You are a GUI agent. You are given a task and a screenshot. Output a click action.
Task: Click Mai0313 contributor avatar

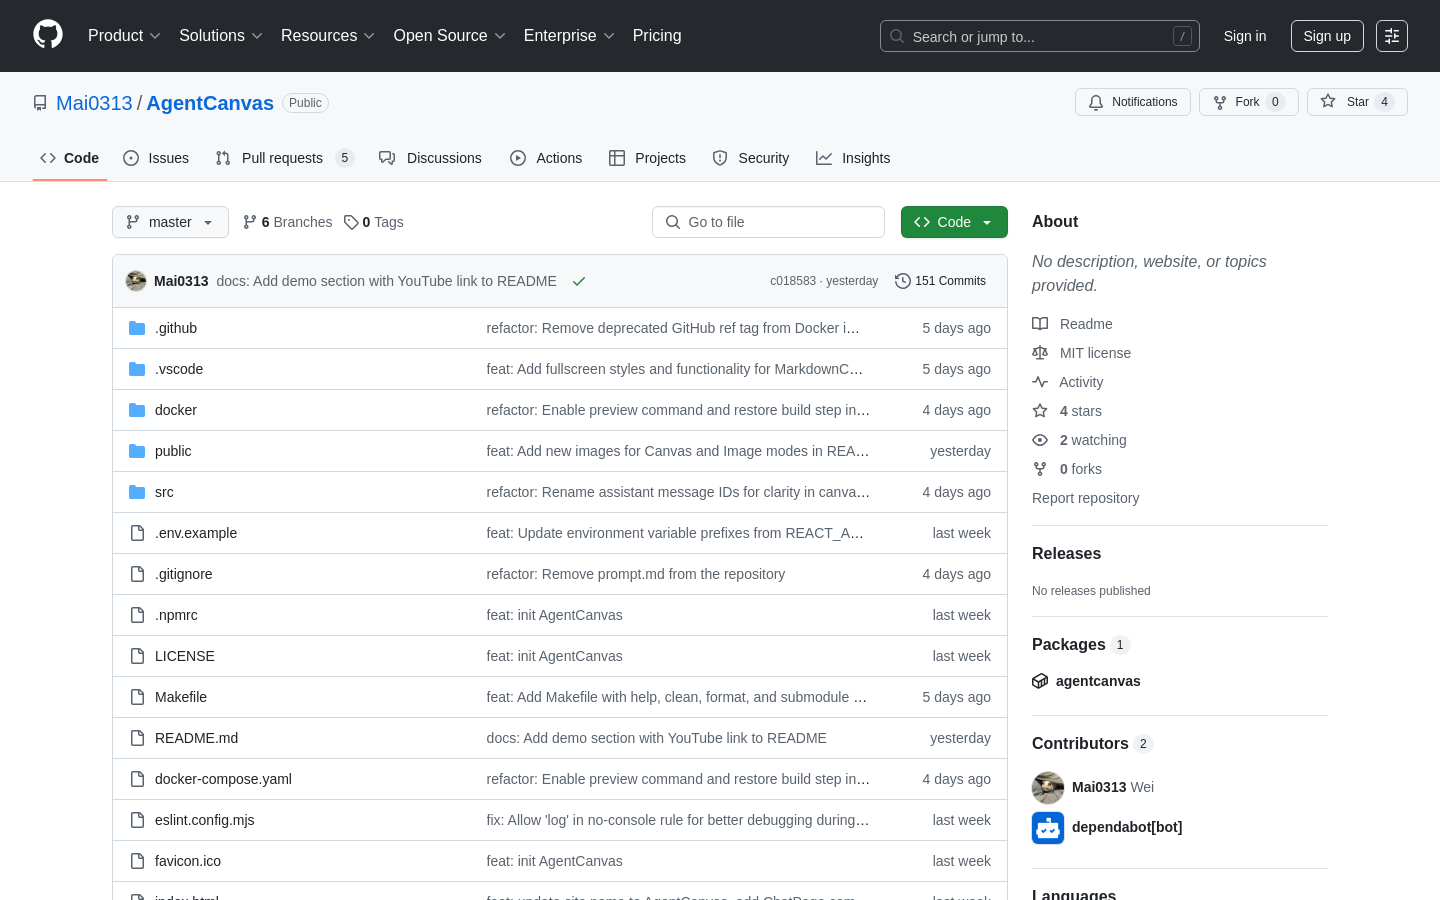pyautogui.click(x=1048, y=787)
